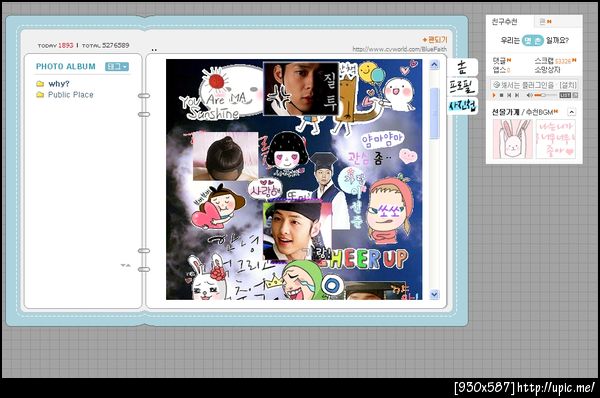Open the 앱스 (apps) link

click(x=499, y=70)
